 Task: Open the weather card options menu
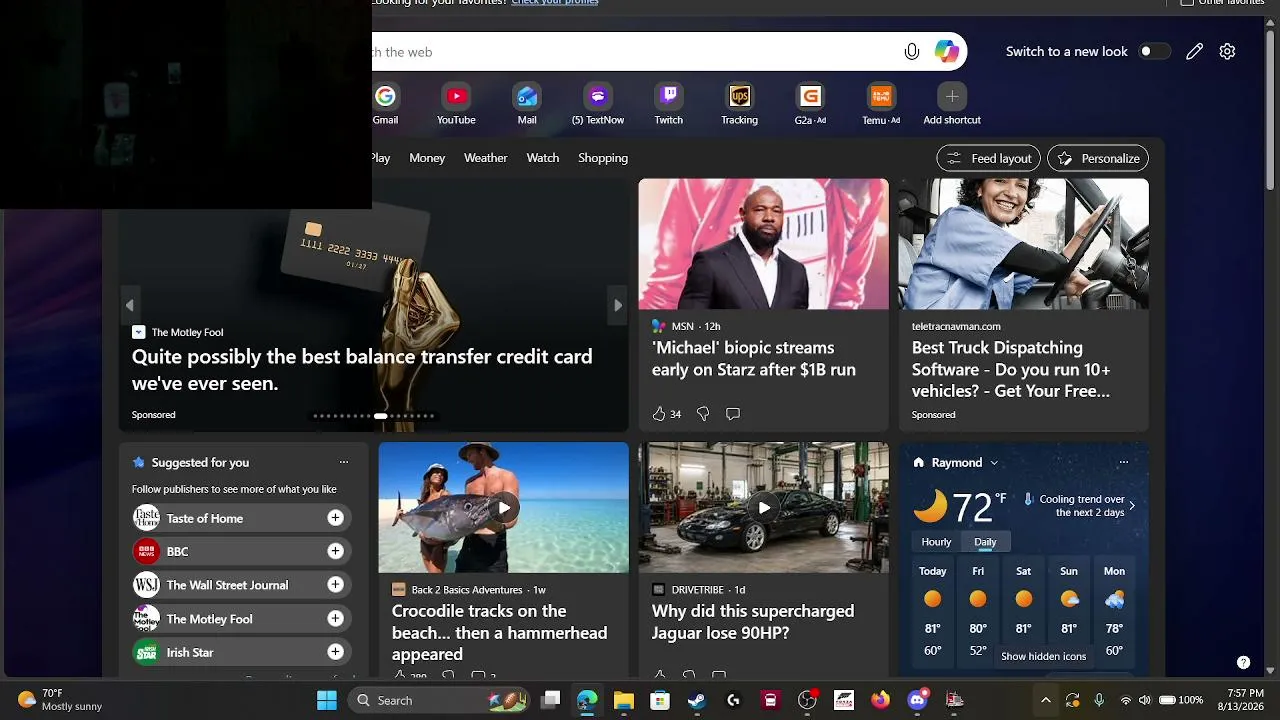pyautogui.click(x=1124, y=462)
